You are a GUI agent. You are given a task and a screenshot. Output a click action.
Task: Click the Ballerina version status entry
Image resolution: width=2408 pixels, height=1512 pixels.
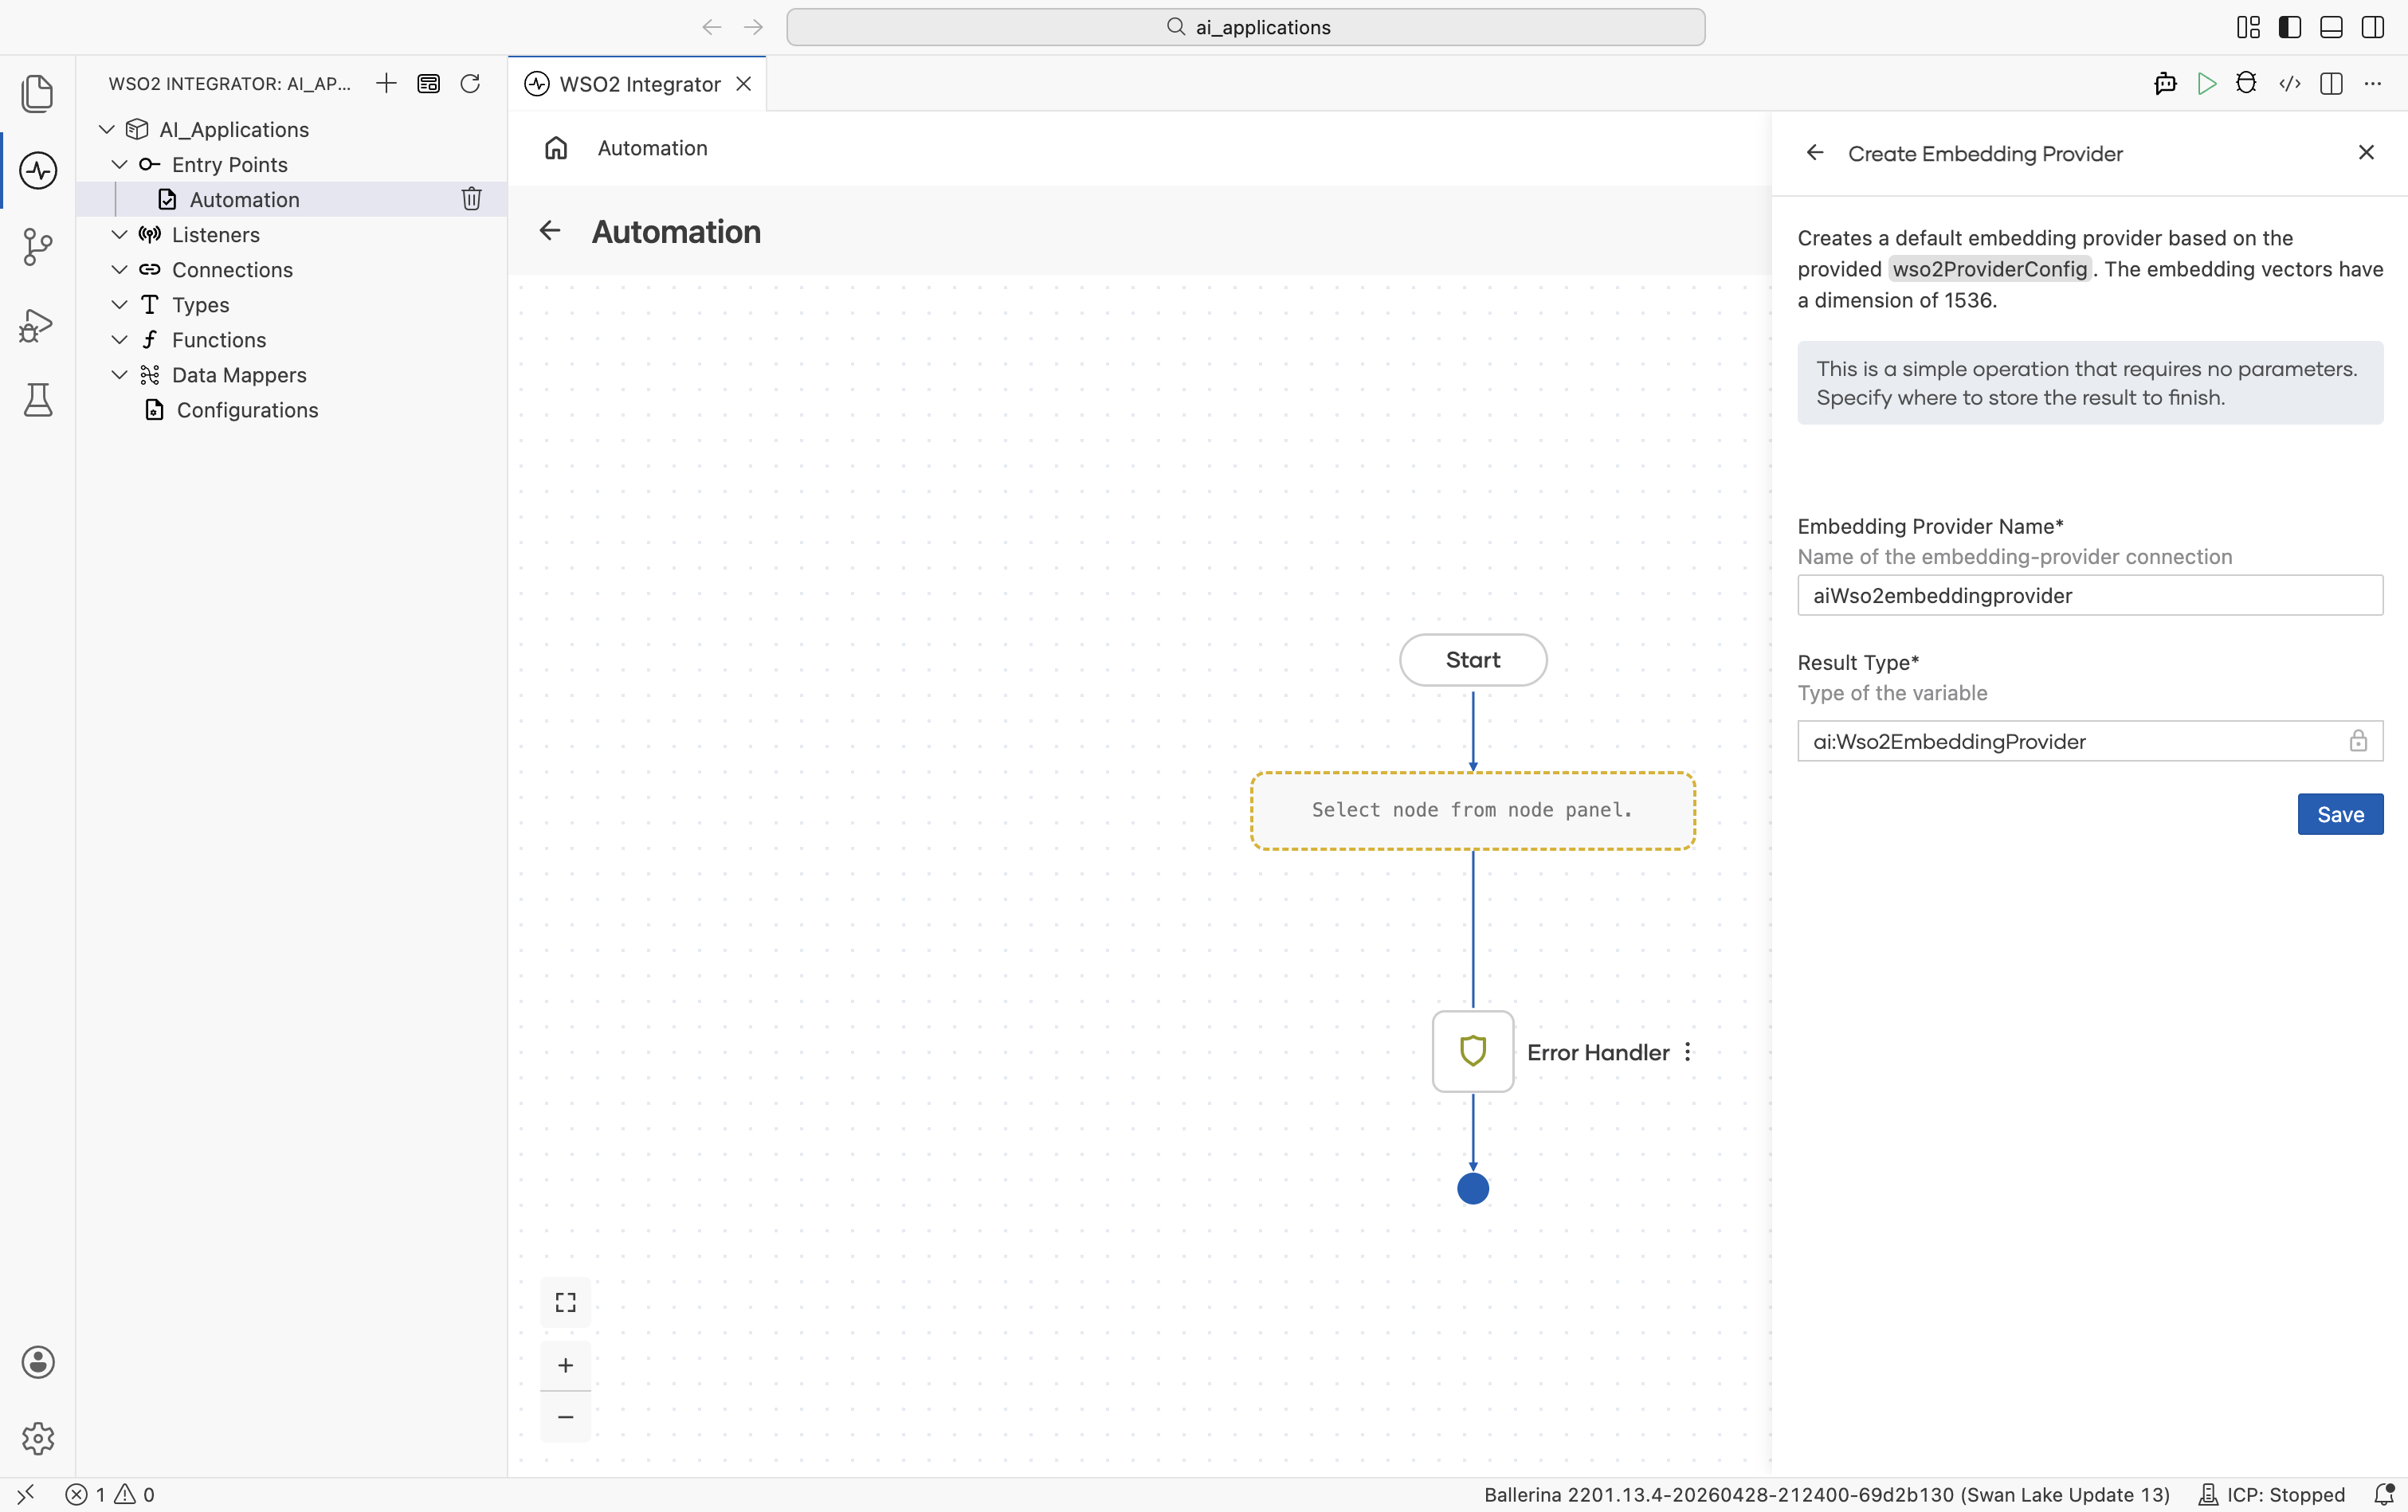[x=1826, y=1494]
